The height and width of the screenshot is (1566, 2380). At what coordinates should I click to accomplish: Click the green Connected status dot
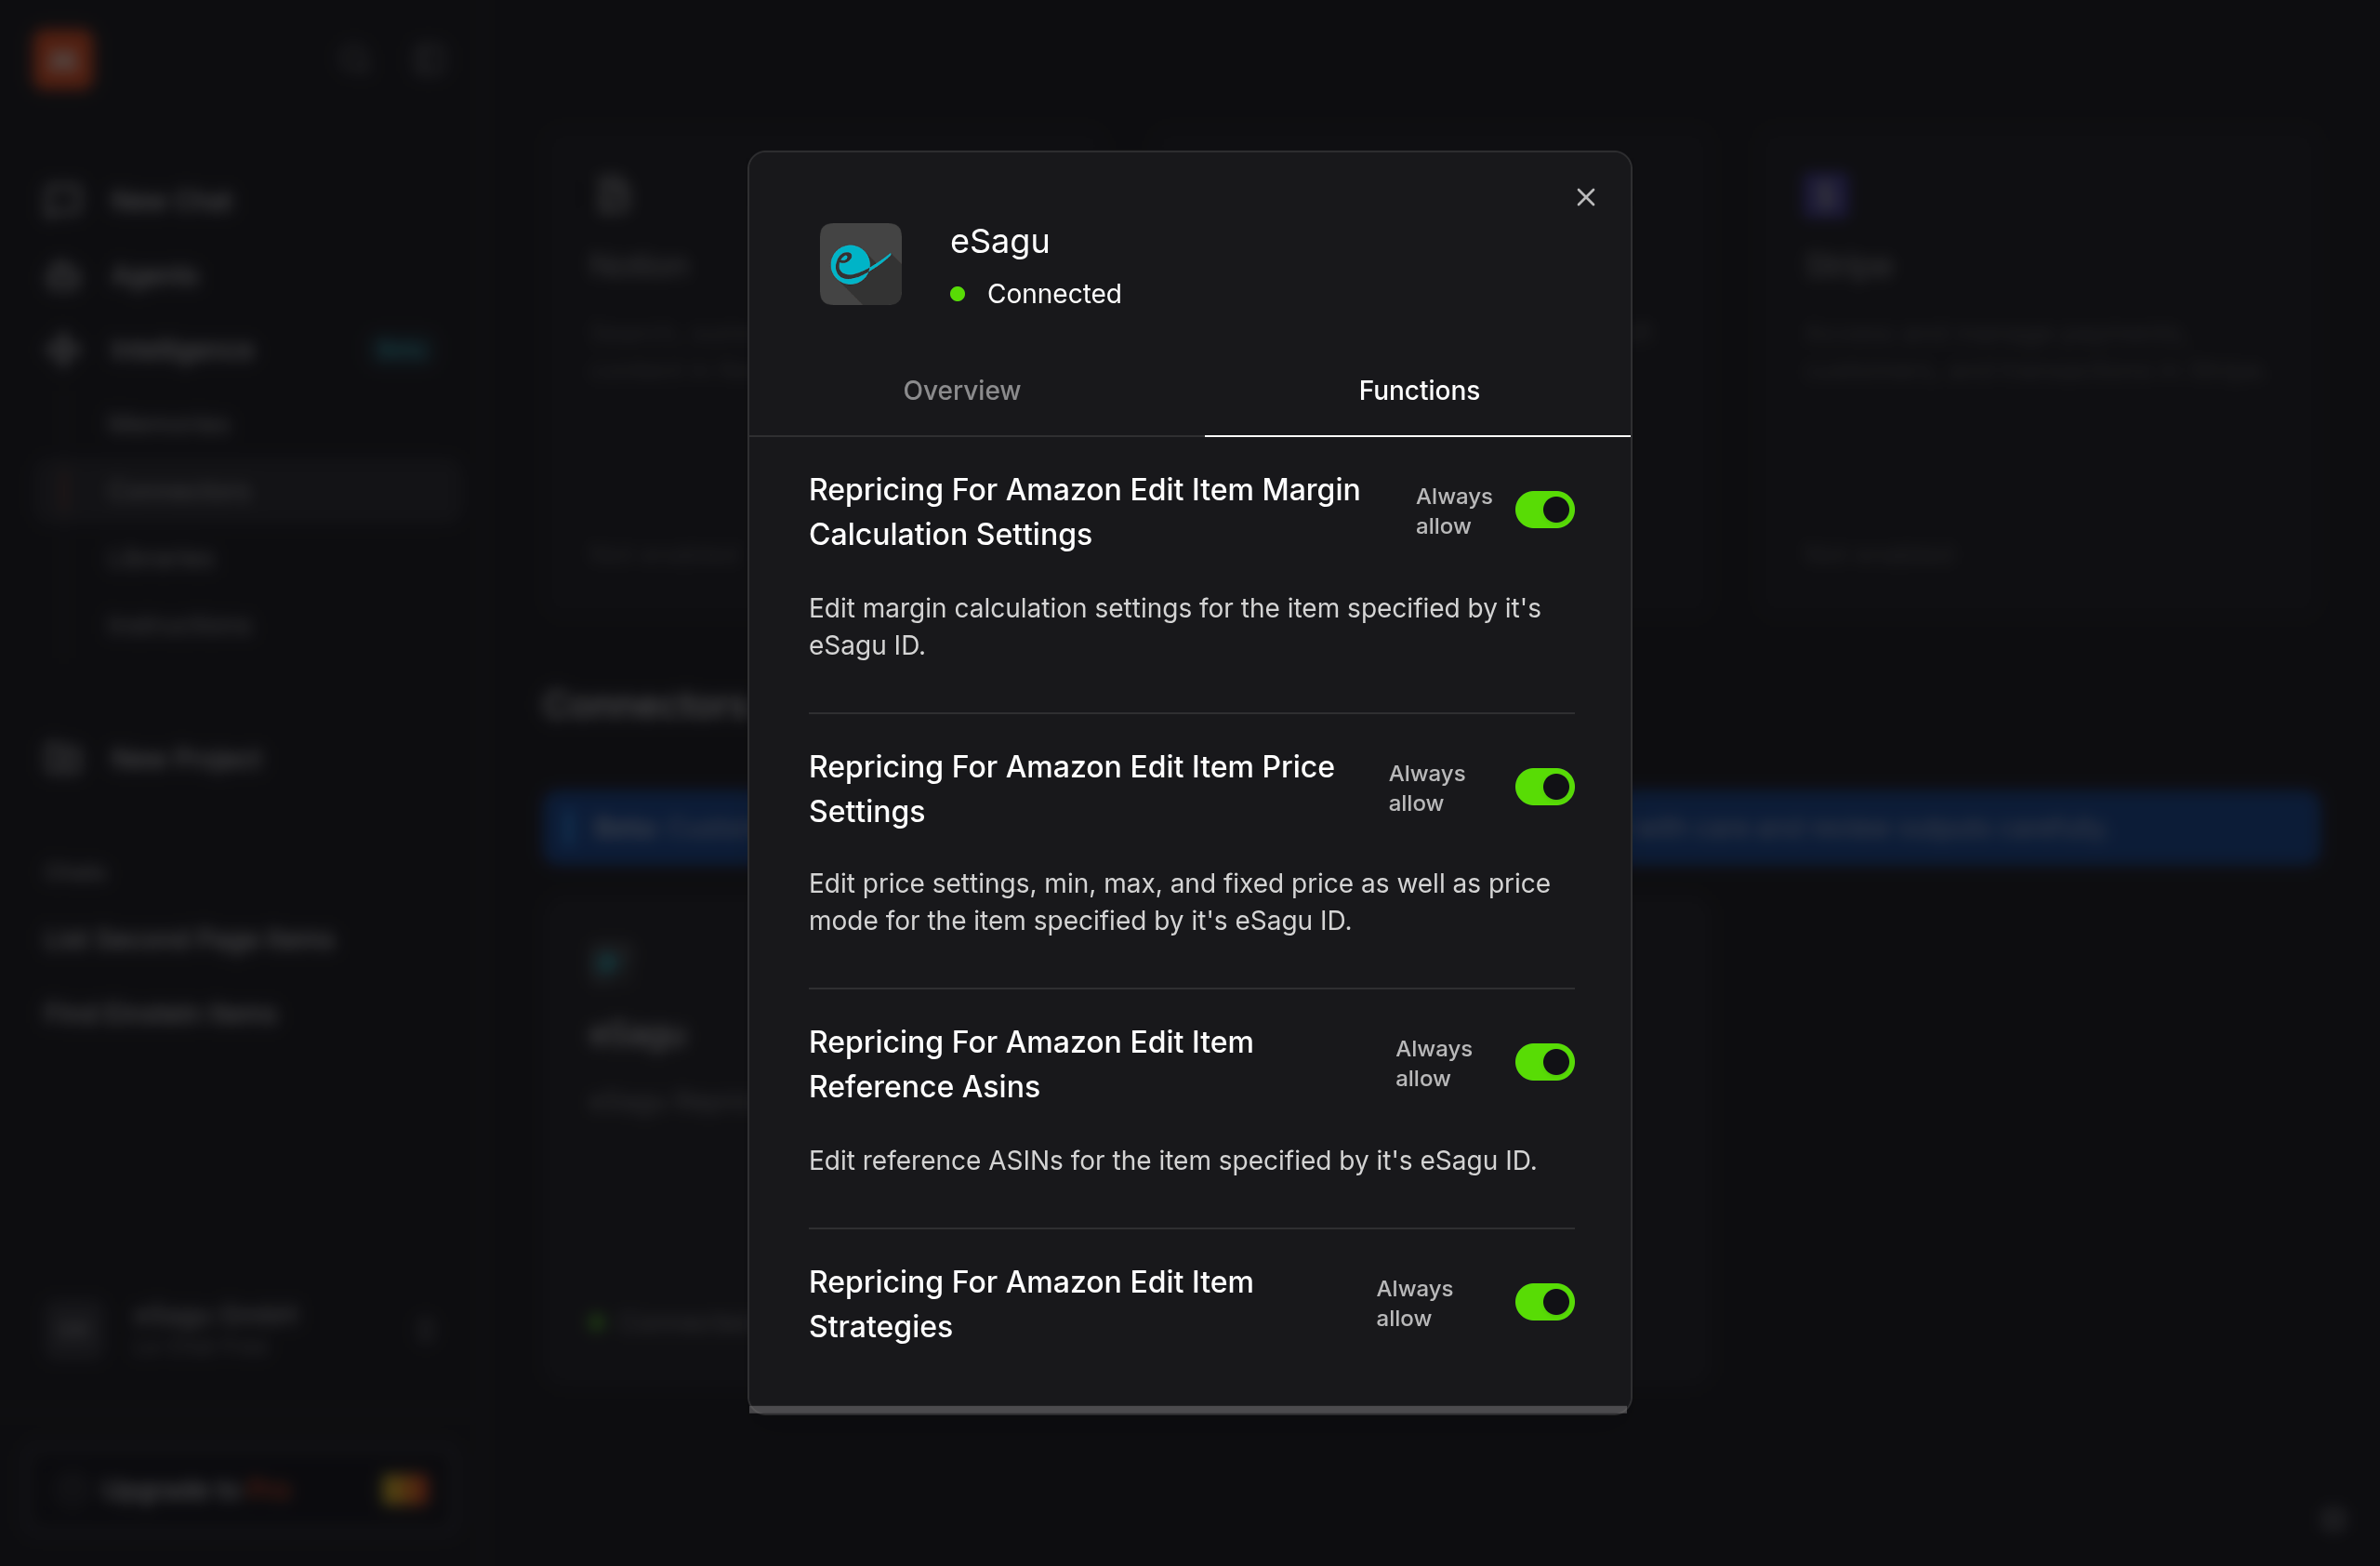click(x=957, y=294)
